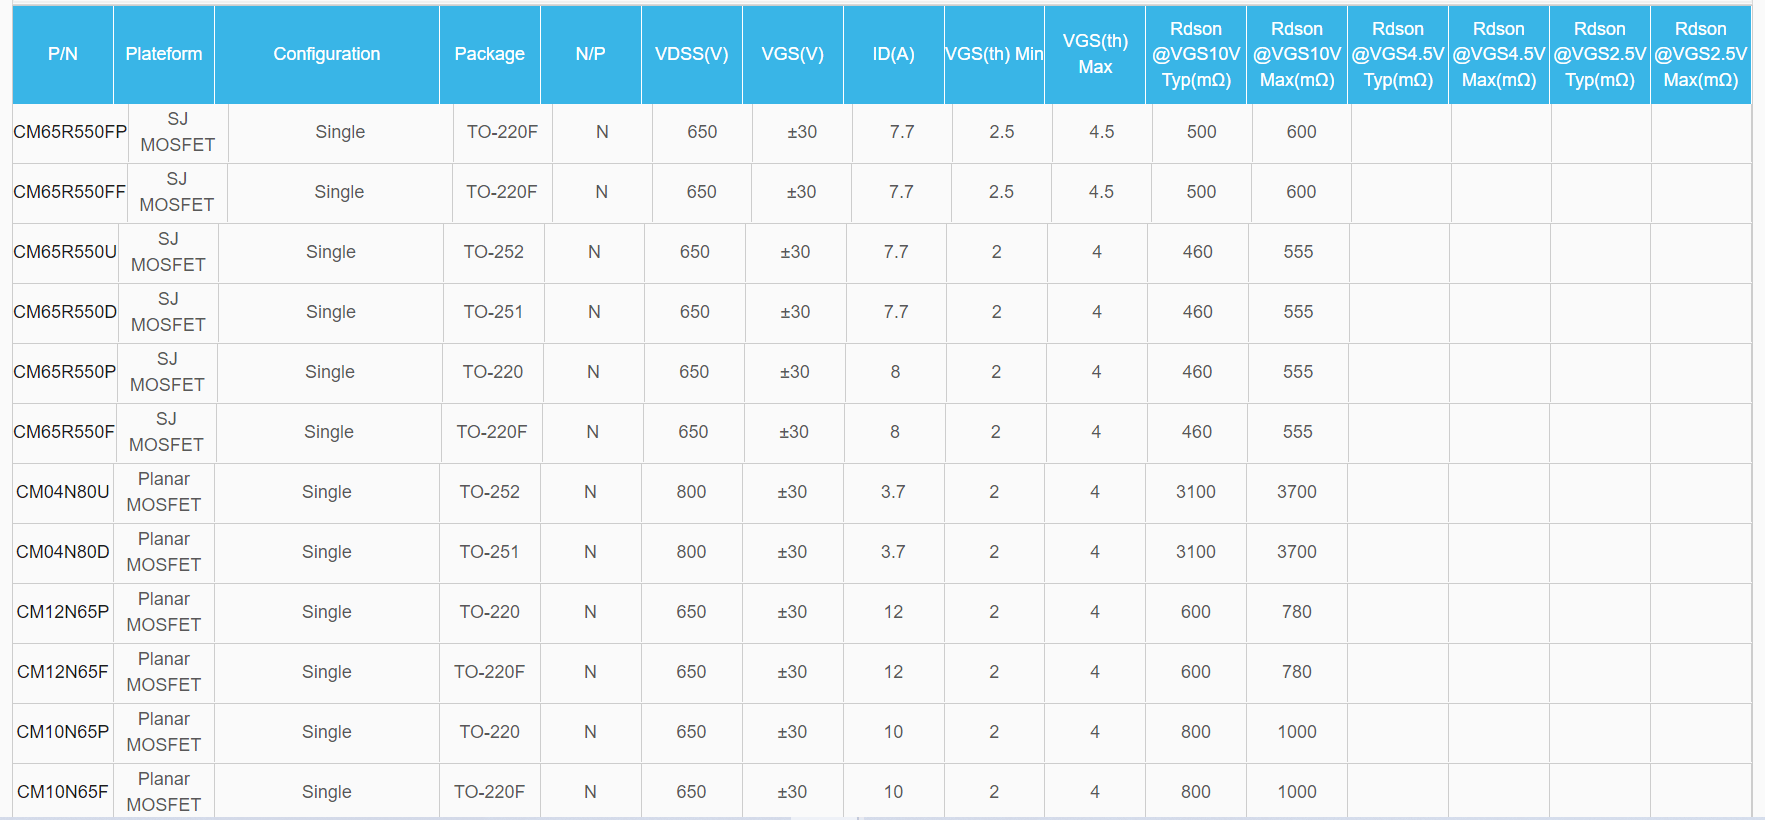1765x820 pixels.
Task: Click 2.5 VGS(th) Min in CM65R550FF row
Action: pyautogui.click(x=1001, y=192)
